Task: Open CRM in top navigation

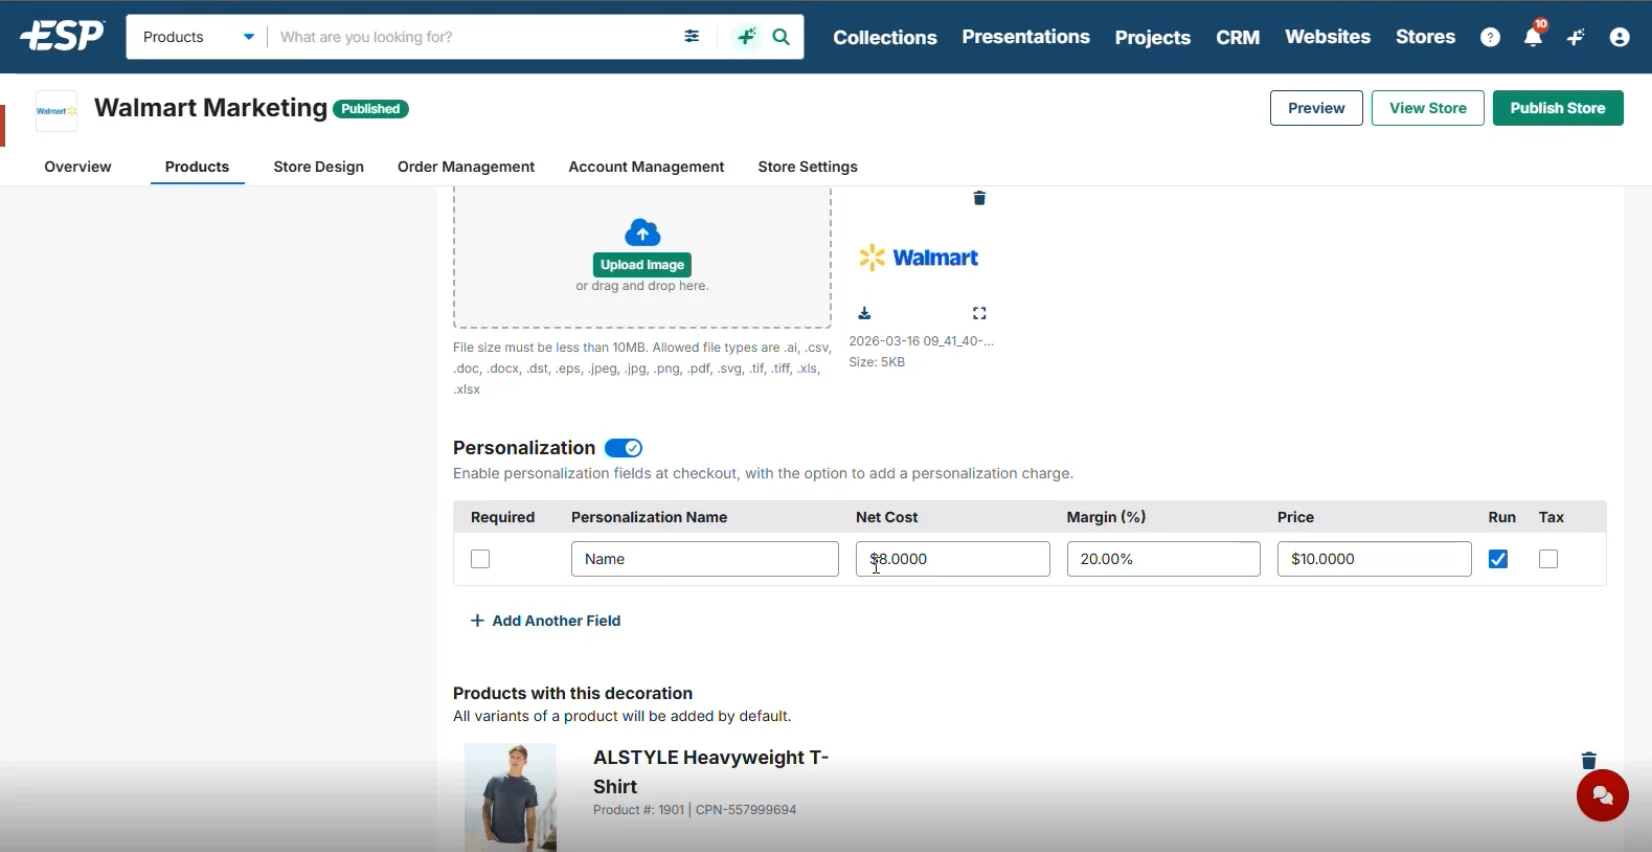Action: [1237, 37]
